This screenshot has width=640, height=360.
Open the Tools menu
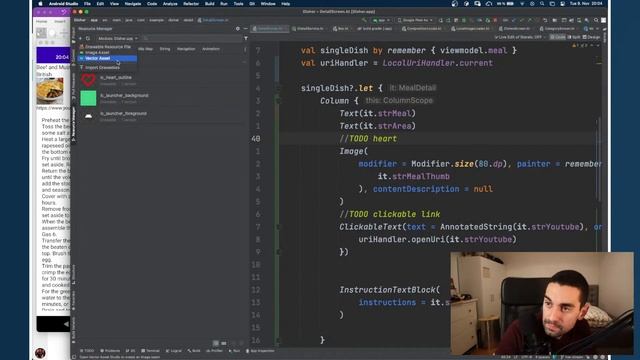click(238, 4)
